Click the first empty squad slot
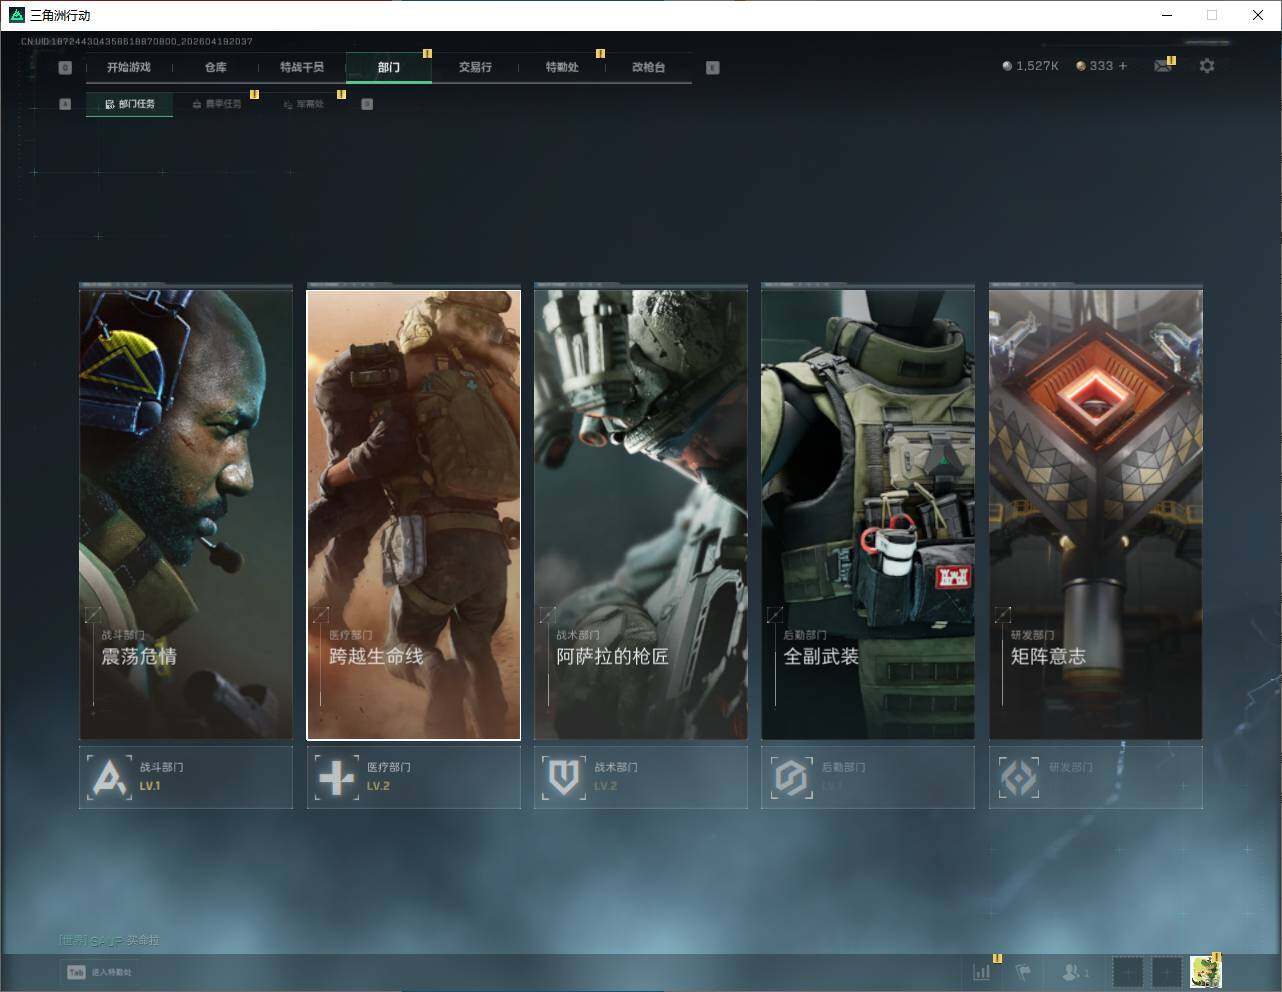Image resolution: width=1282 pixels, height=992 pixels. pyautogui.click(x=1127, y=971)
